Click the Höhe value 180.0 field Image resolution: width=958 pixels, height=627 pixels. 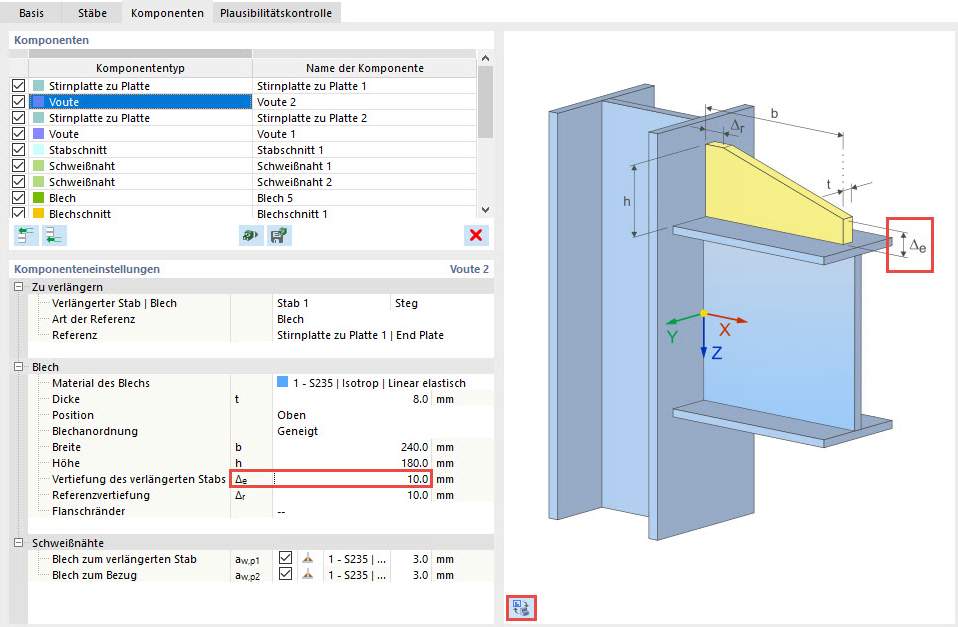click(352, 463)
